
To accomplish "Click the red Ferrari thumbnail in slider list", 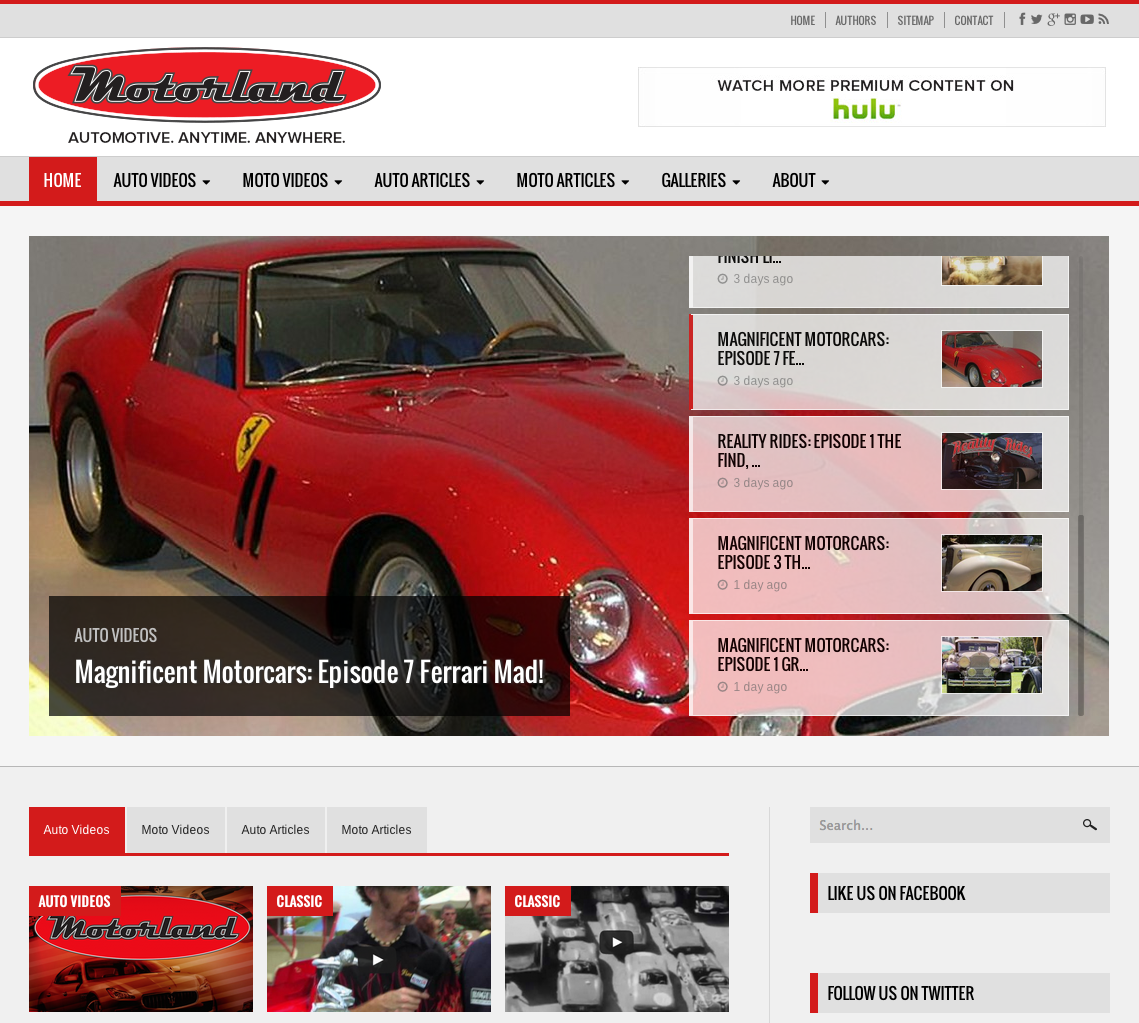I will tap(992, 359).
